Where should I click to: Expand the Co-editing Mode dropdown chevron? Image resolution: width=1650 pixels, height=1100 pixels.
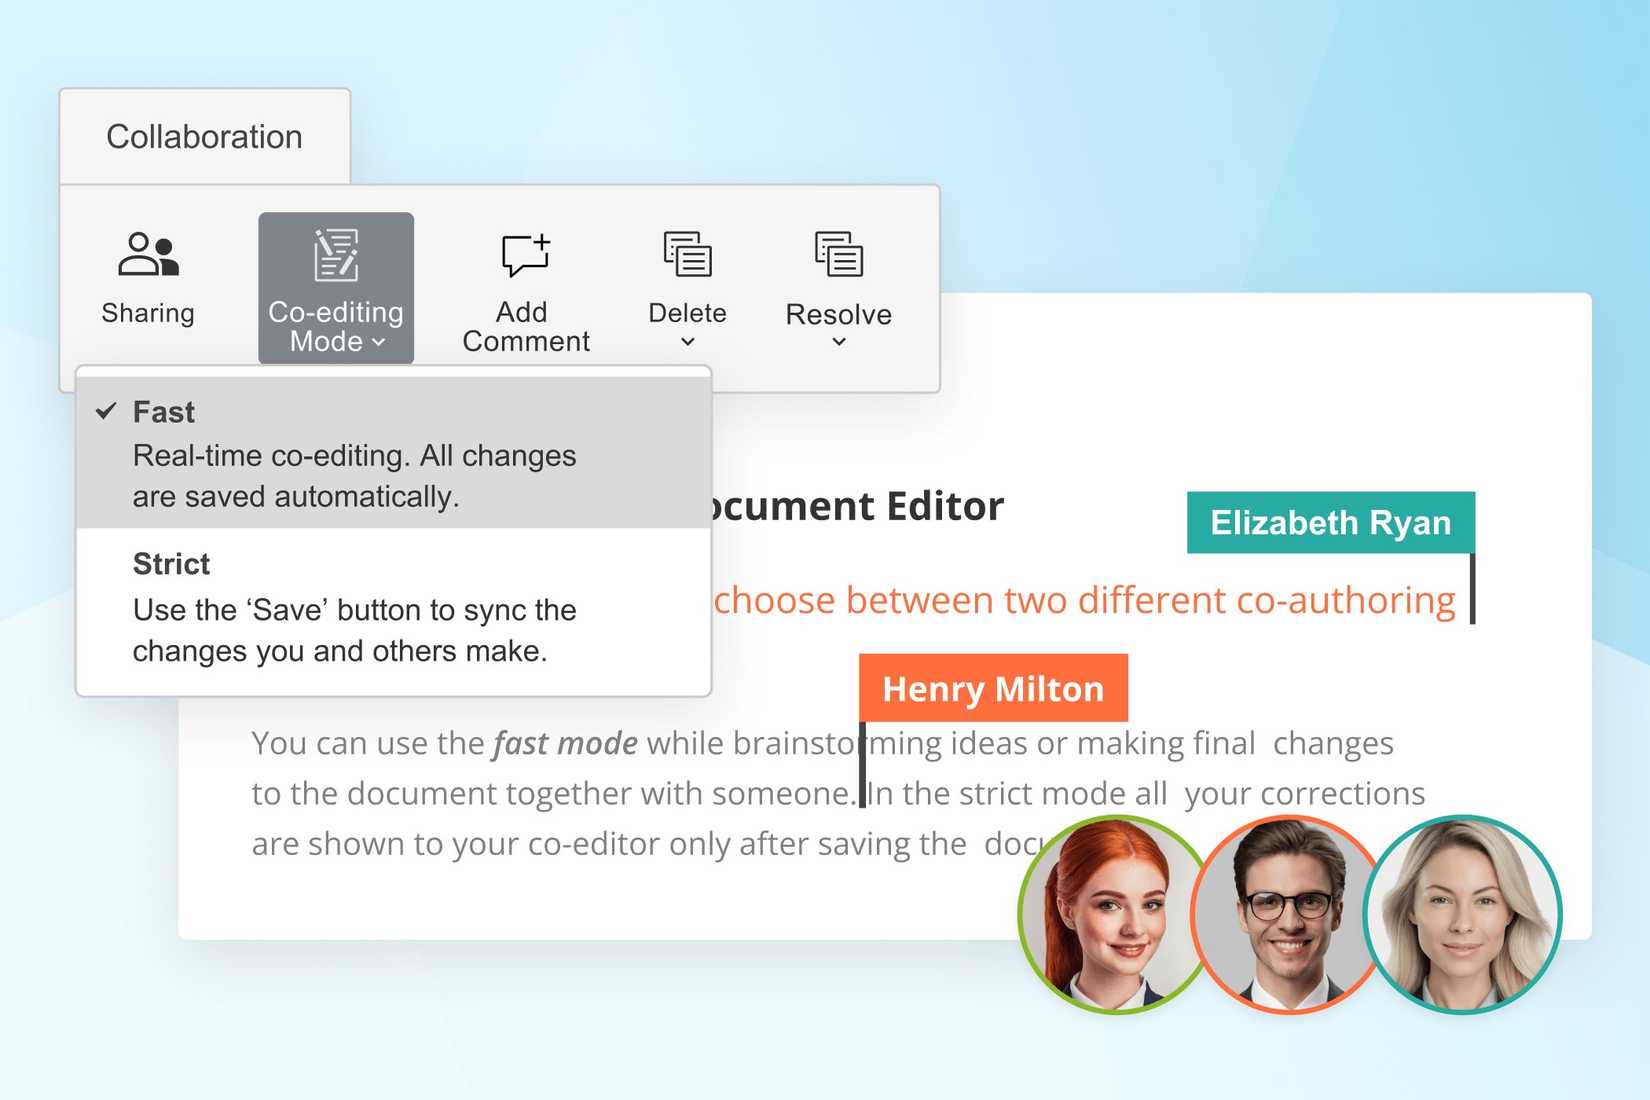pos(378,343)
